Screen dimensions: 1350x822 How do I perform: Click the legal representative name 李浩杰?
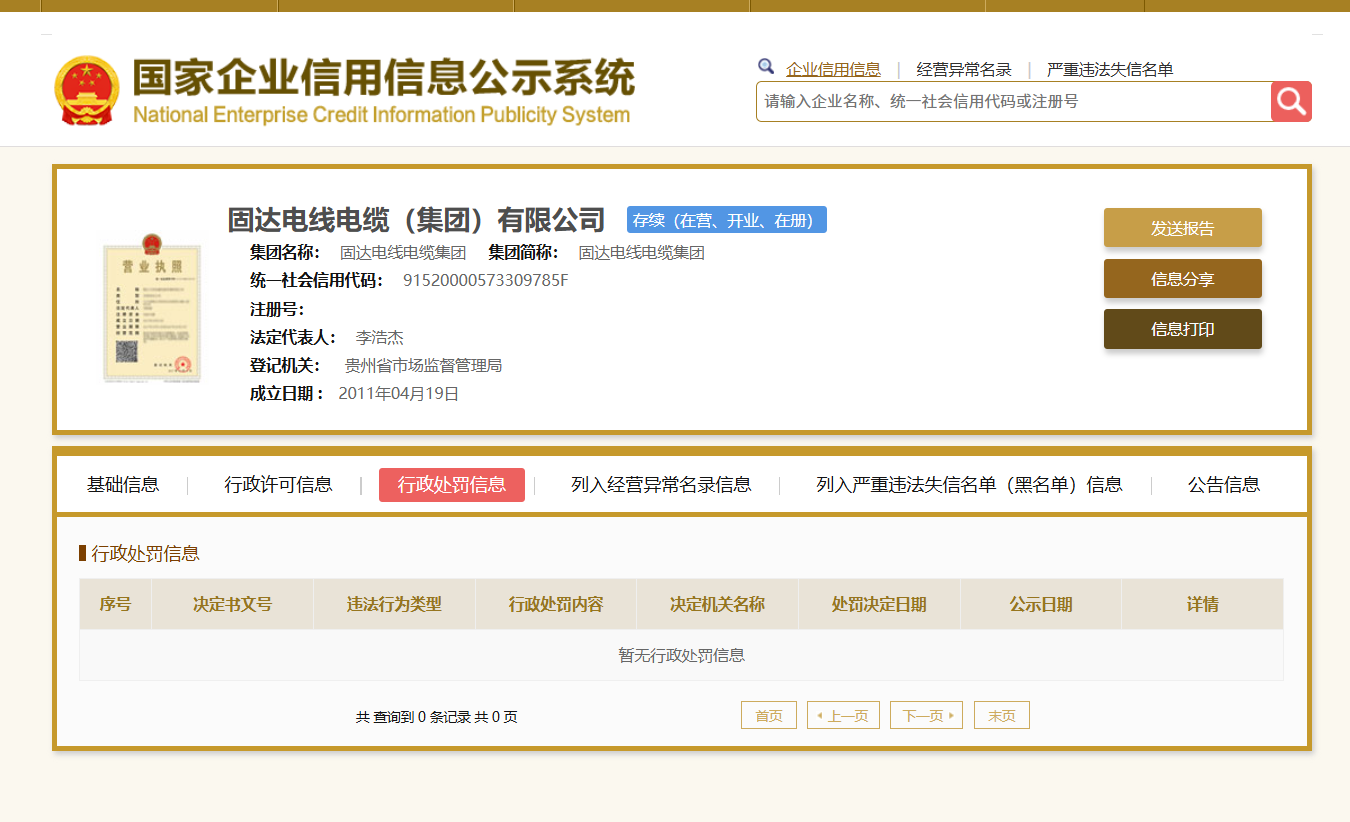(x=380, y=338)
